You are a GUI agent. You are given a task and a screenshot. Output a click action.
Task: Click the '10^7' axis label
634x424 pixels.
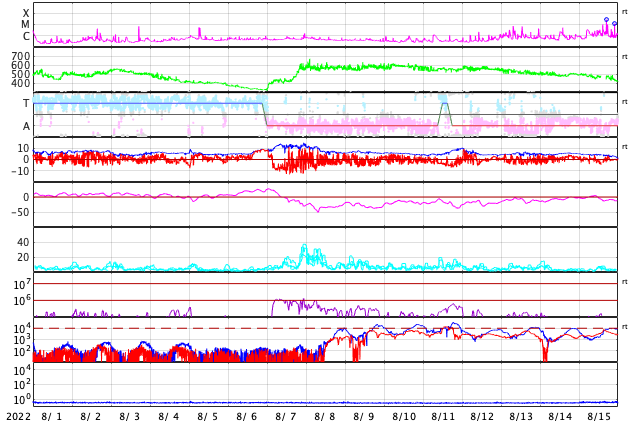[x=22, y=284]
